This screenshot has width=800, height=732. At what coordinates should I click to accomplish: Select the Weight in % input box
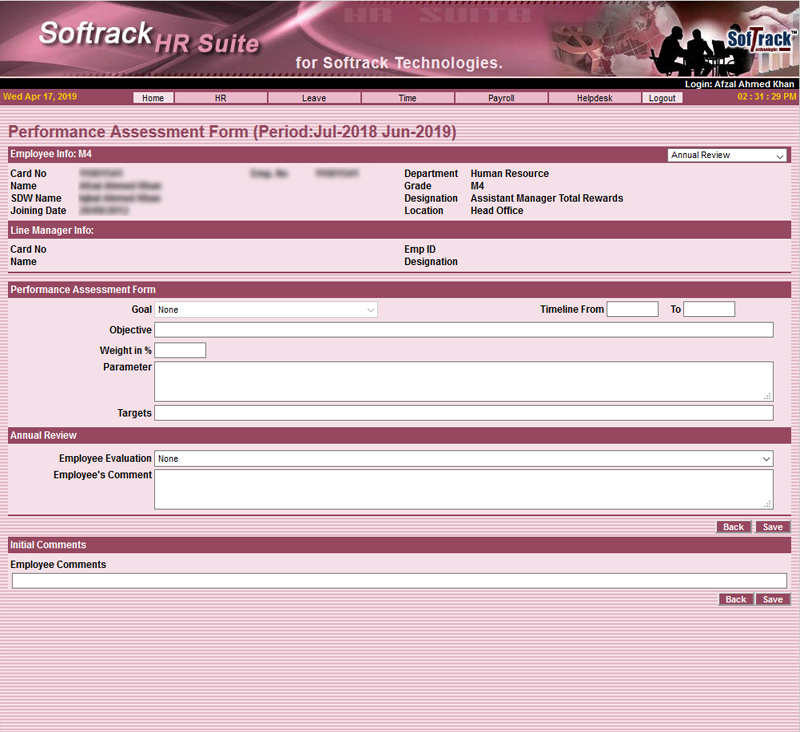[180, 350]
